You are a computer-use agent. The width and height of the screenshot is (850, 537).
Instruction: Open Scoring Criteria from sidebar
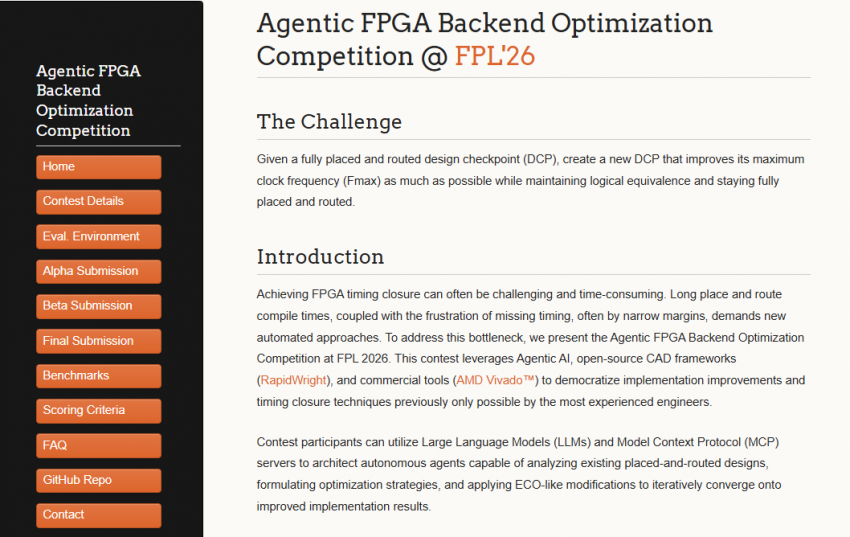98,411
